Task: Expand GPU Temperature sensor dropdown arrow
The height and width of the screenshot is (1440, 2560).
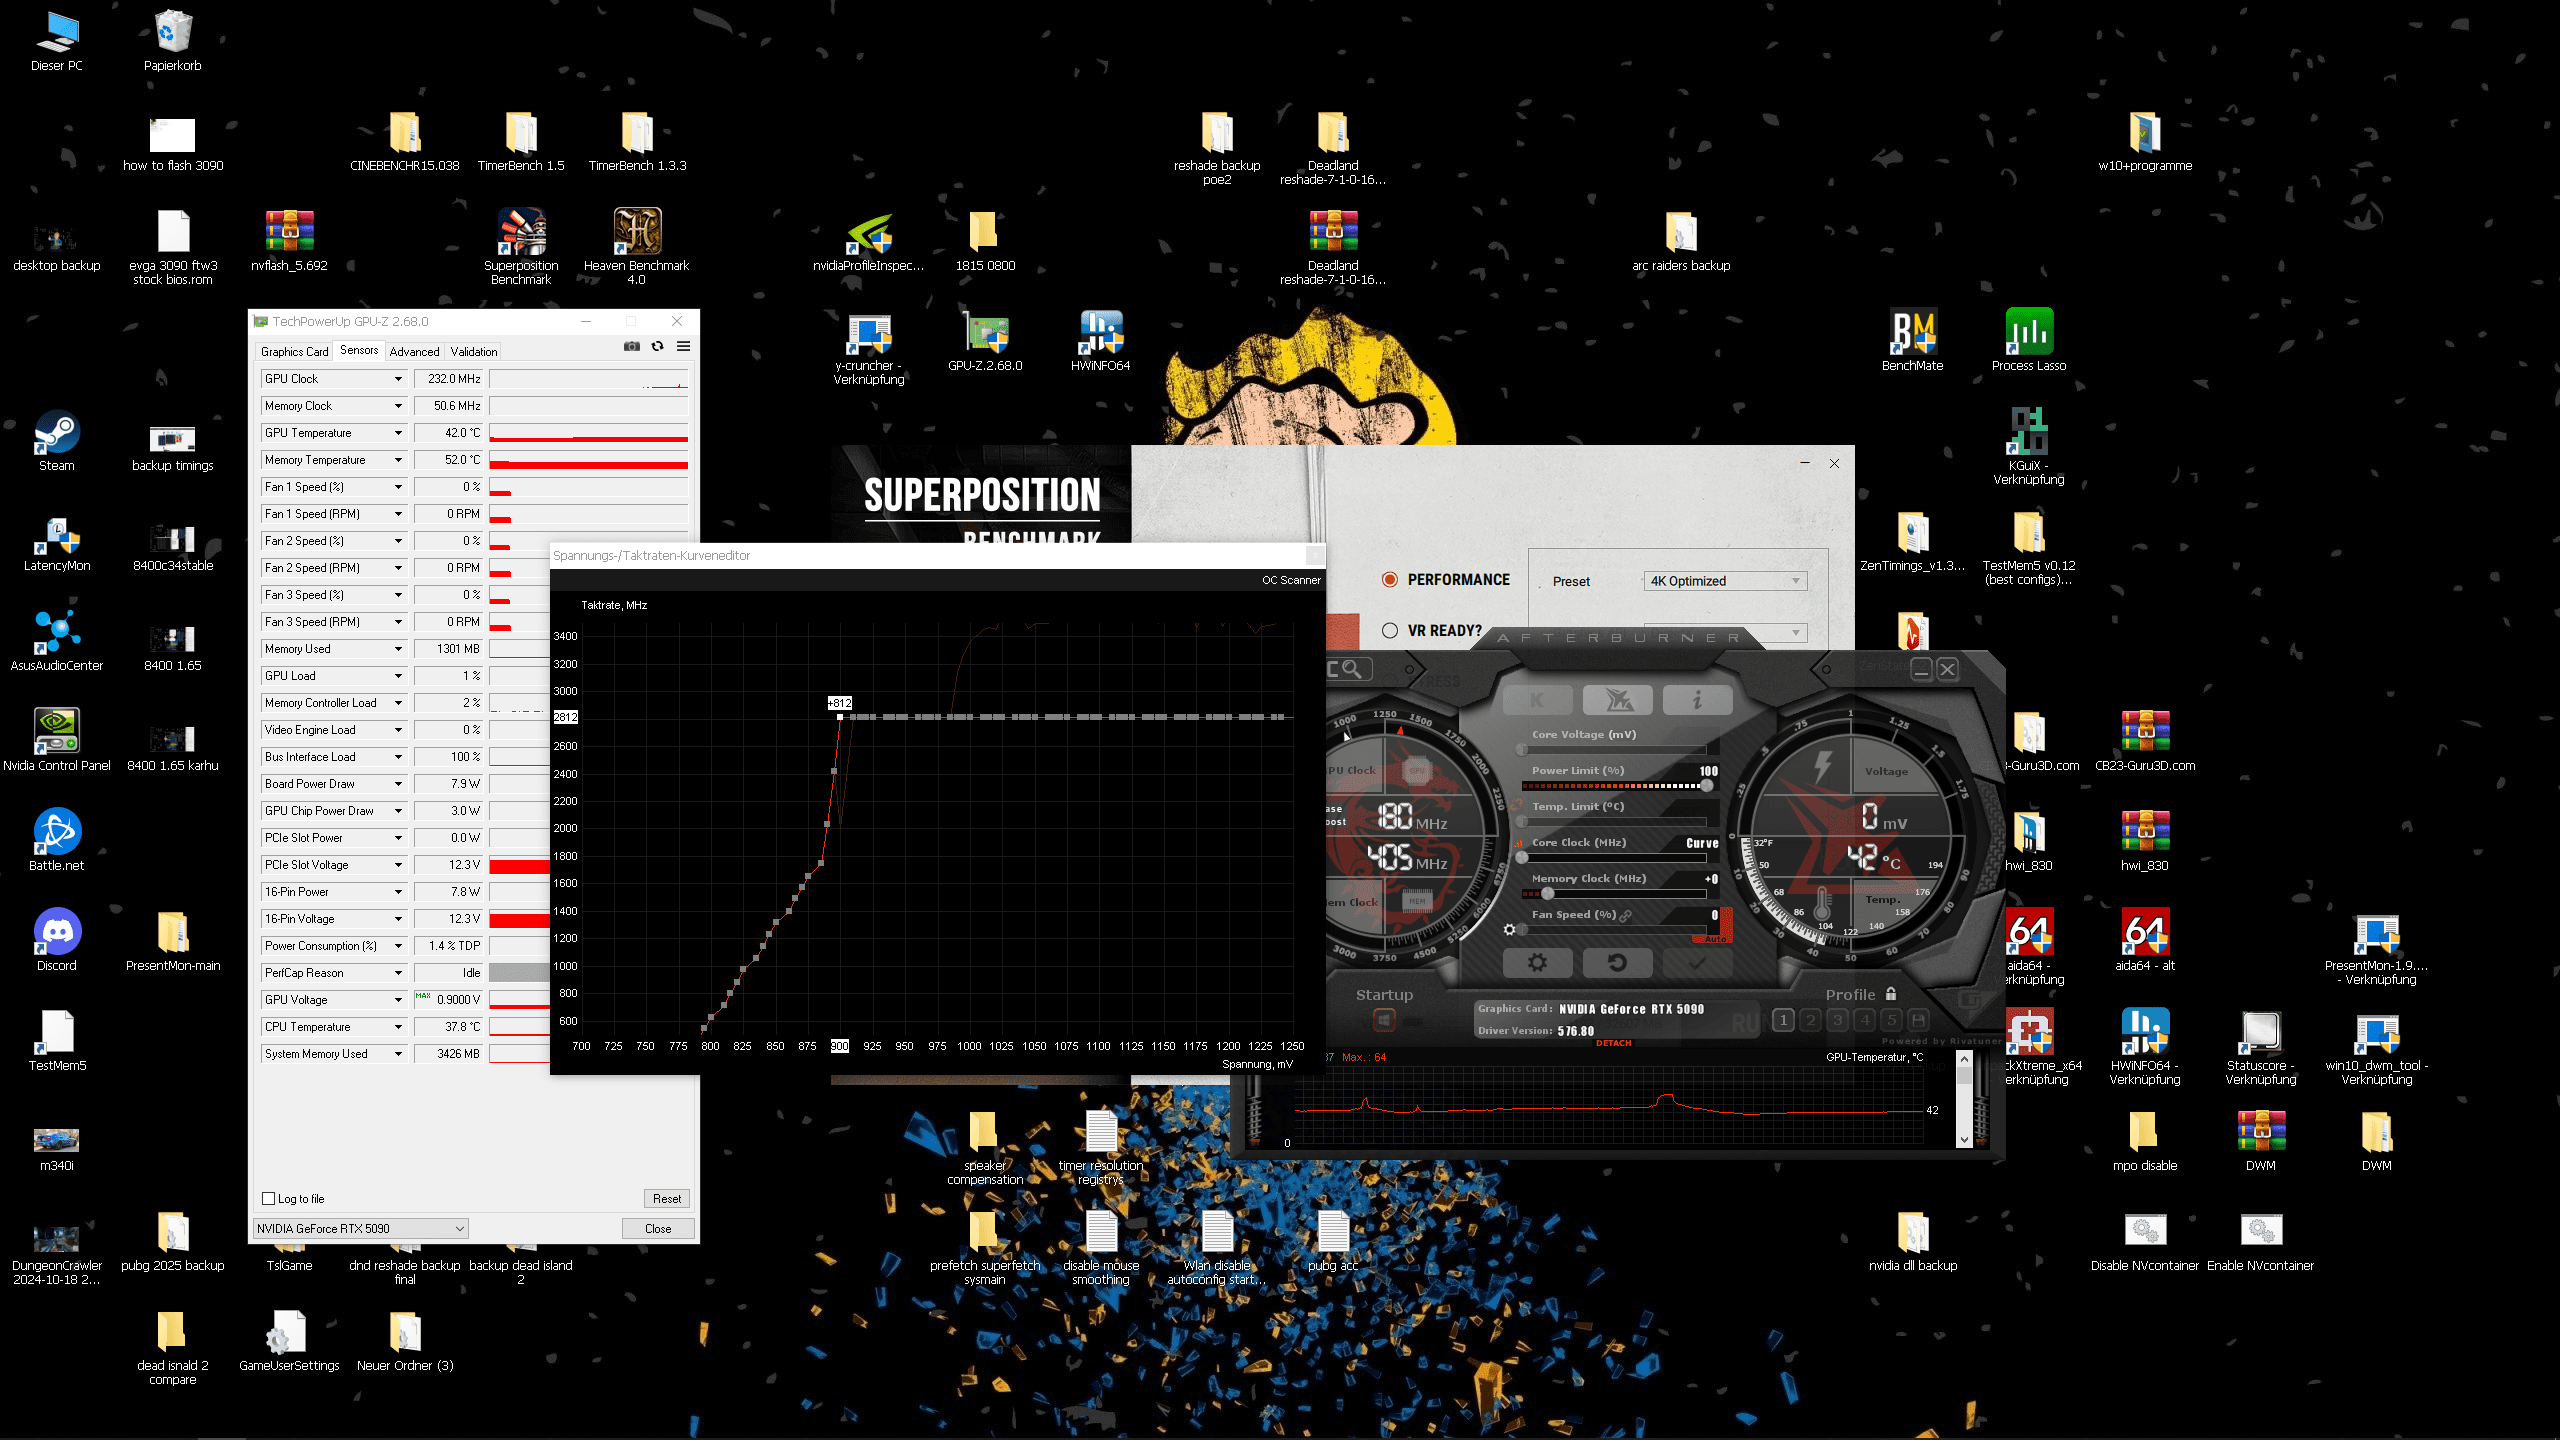Action: pyautogui.click(x=398, y=433)
